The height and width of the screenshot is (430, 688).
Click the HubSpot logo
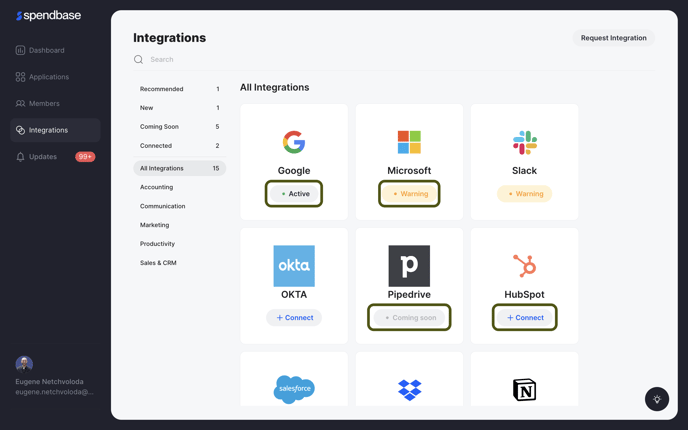click(525, 265)
